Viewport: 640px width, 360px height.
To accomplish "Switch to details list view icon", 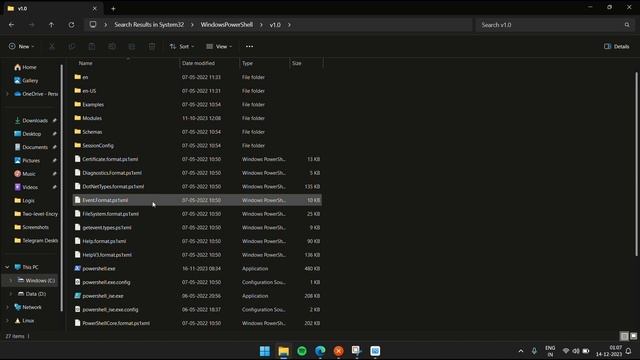I will pos(624,336).
